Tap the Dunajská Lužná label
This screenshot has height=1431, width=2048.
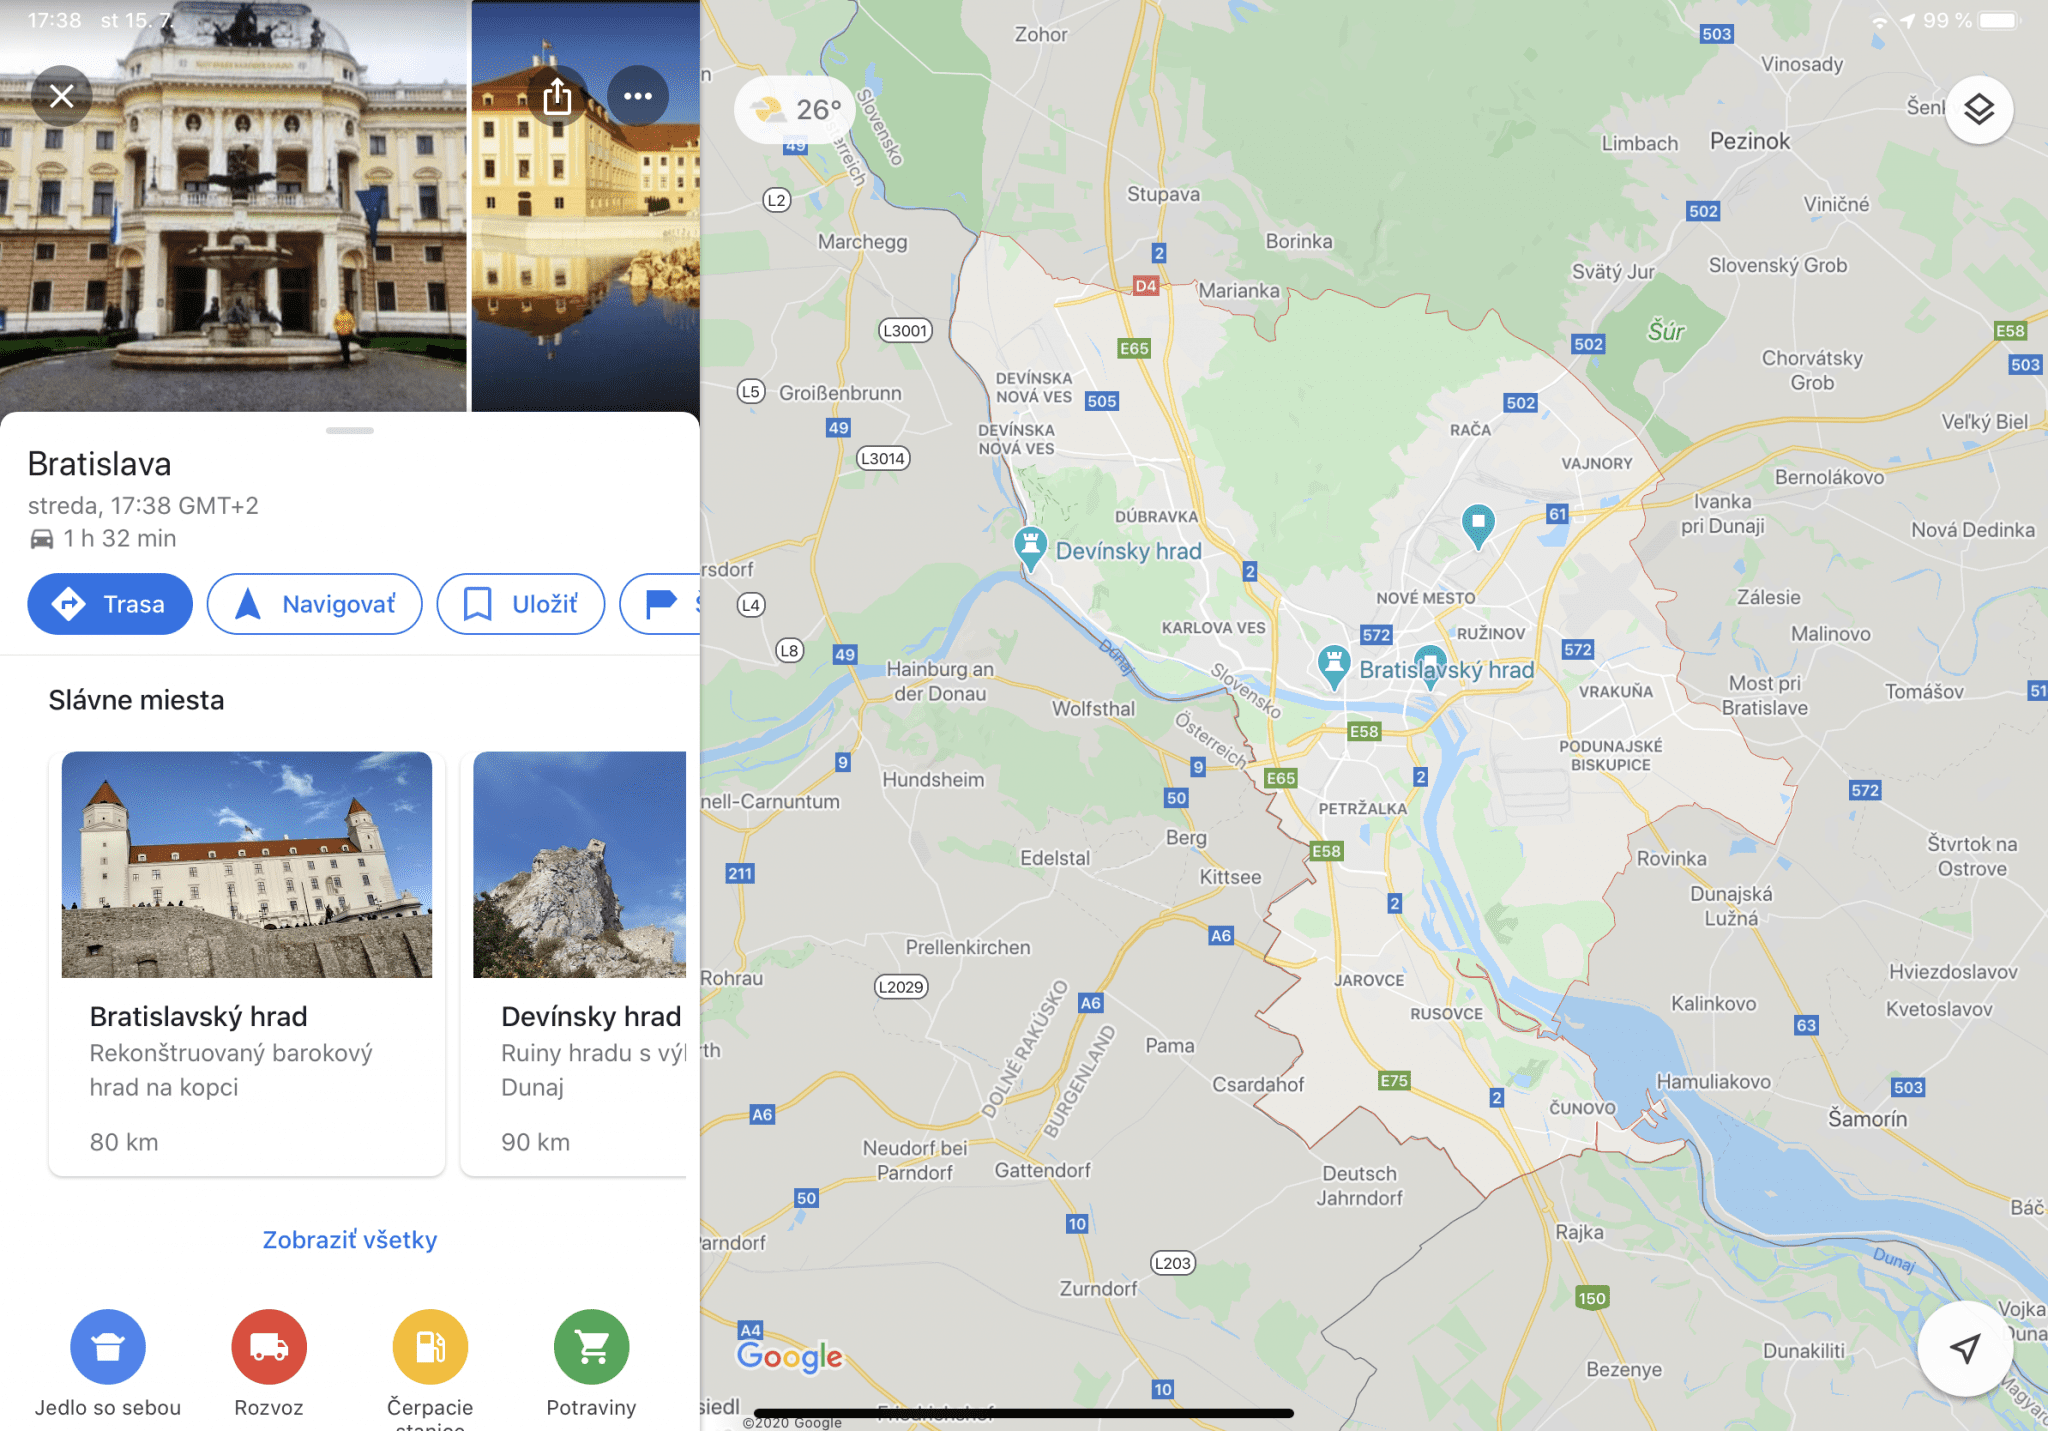[1731, 906]
